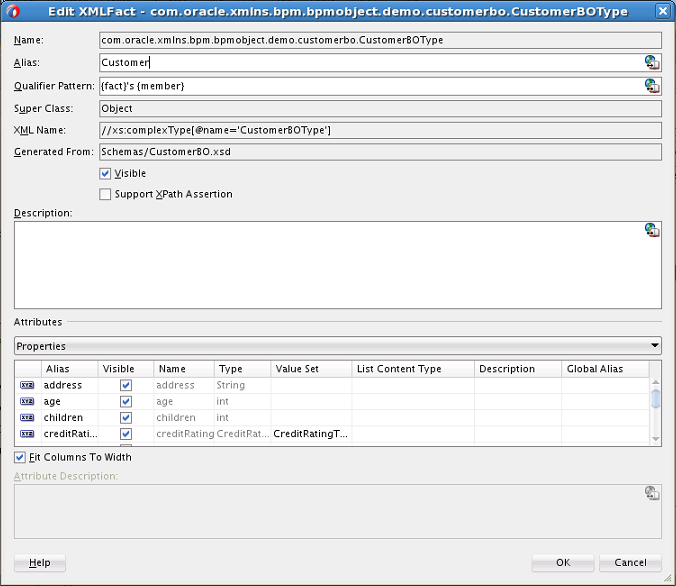Click the Type column header
Image resolution: width=676 pixels, height=586 pixels.
tap(242, 369)
